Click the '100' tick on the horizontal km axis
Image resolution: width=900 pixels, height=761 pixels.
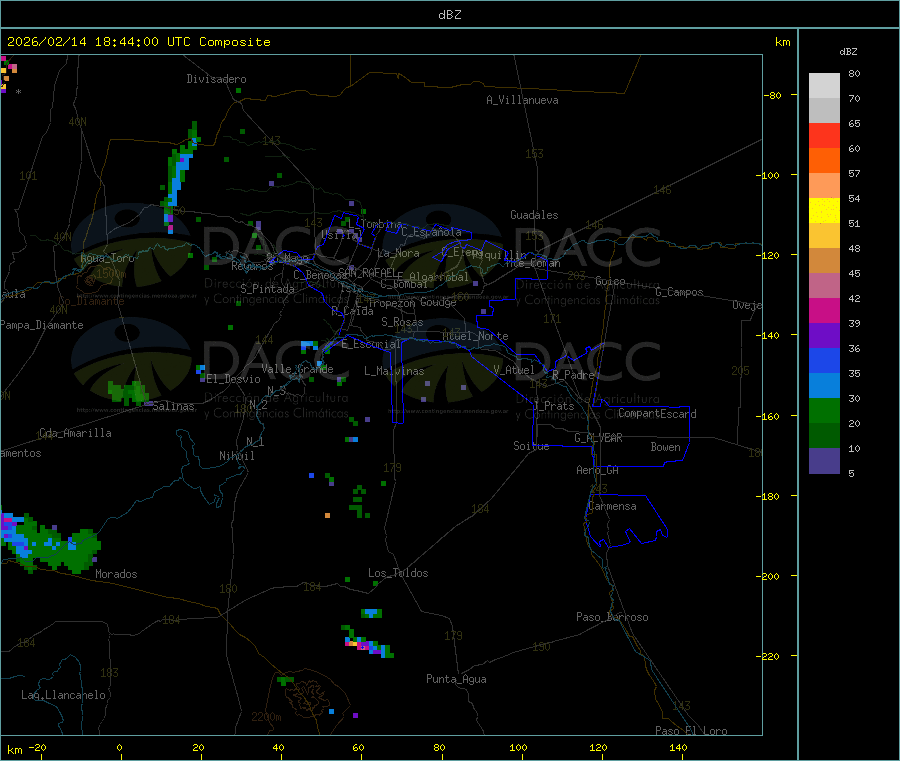tap(518, 747)
